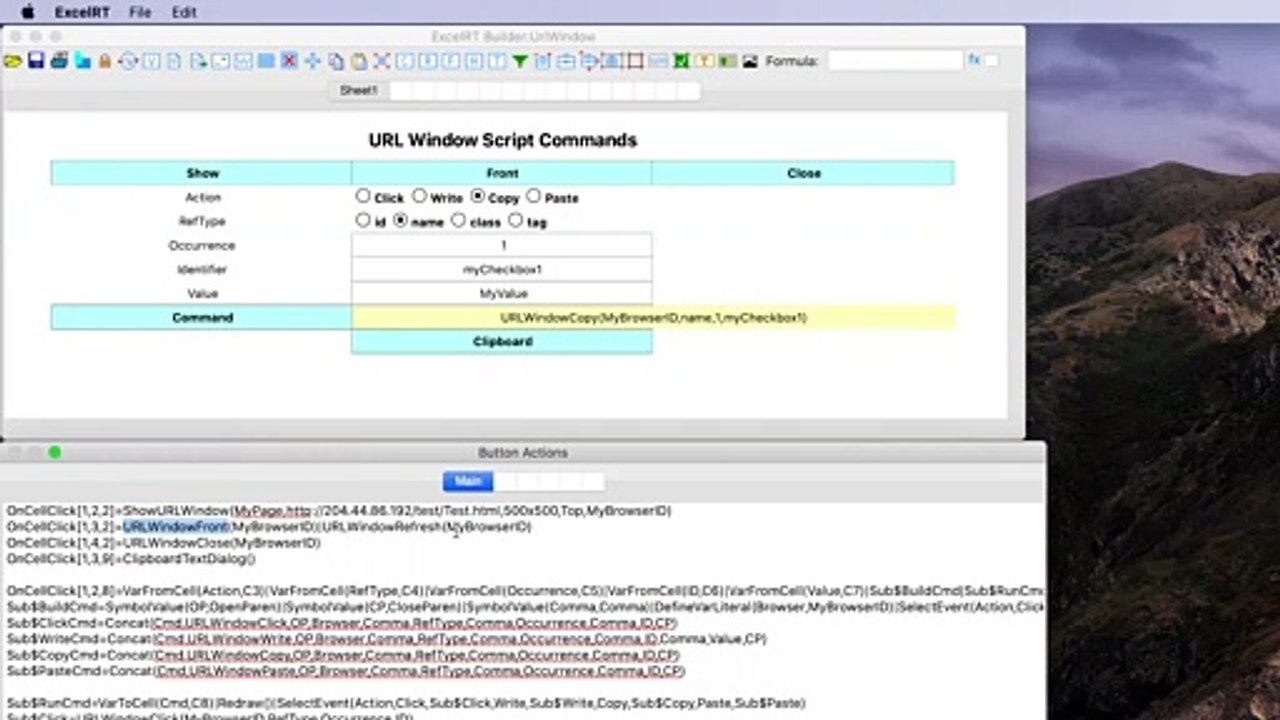1280x720 pixels.
Task: Click the Sub$WriteCmd=Concat script line
Action: (x=386, y=639)
